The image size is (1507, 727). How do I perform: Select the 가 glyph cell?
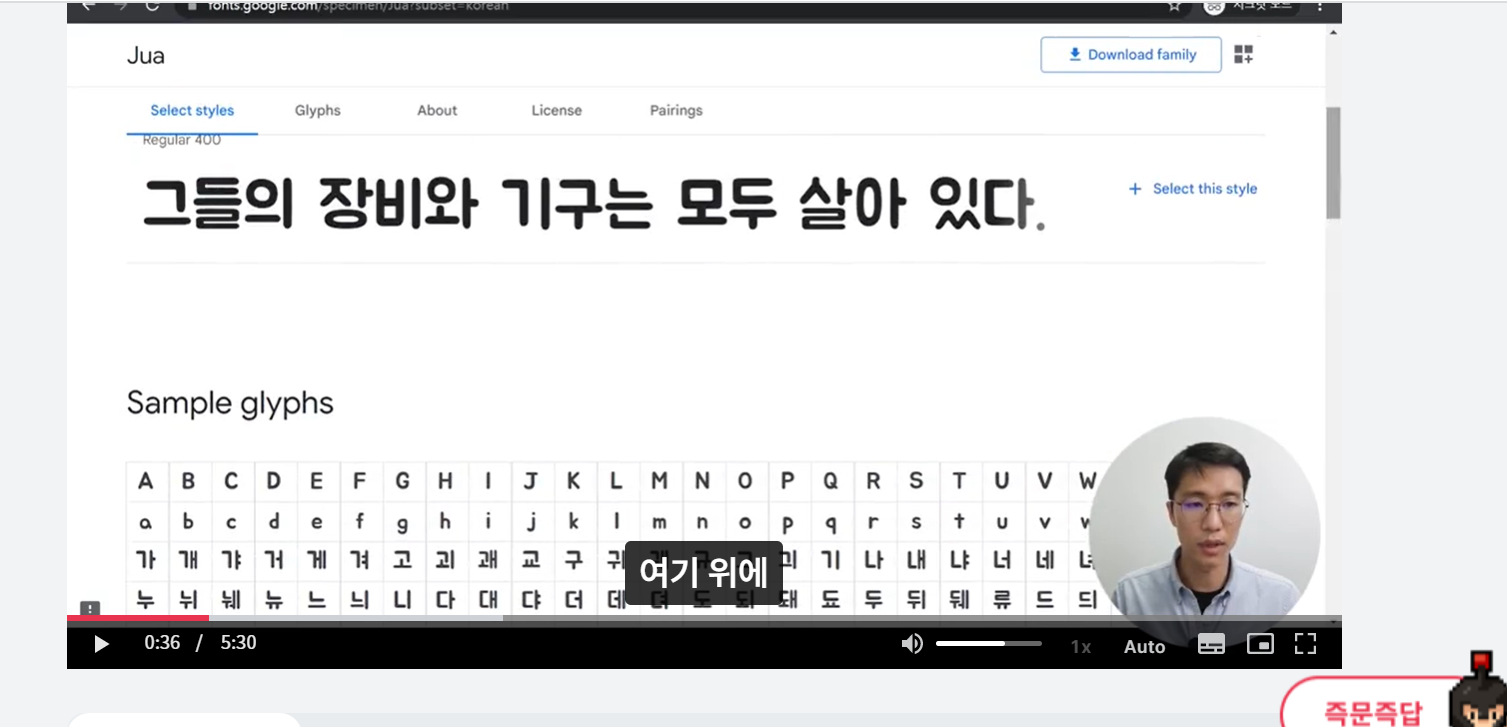147,561
